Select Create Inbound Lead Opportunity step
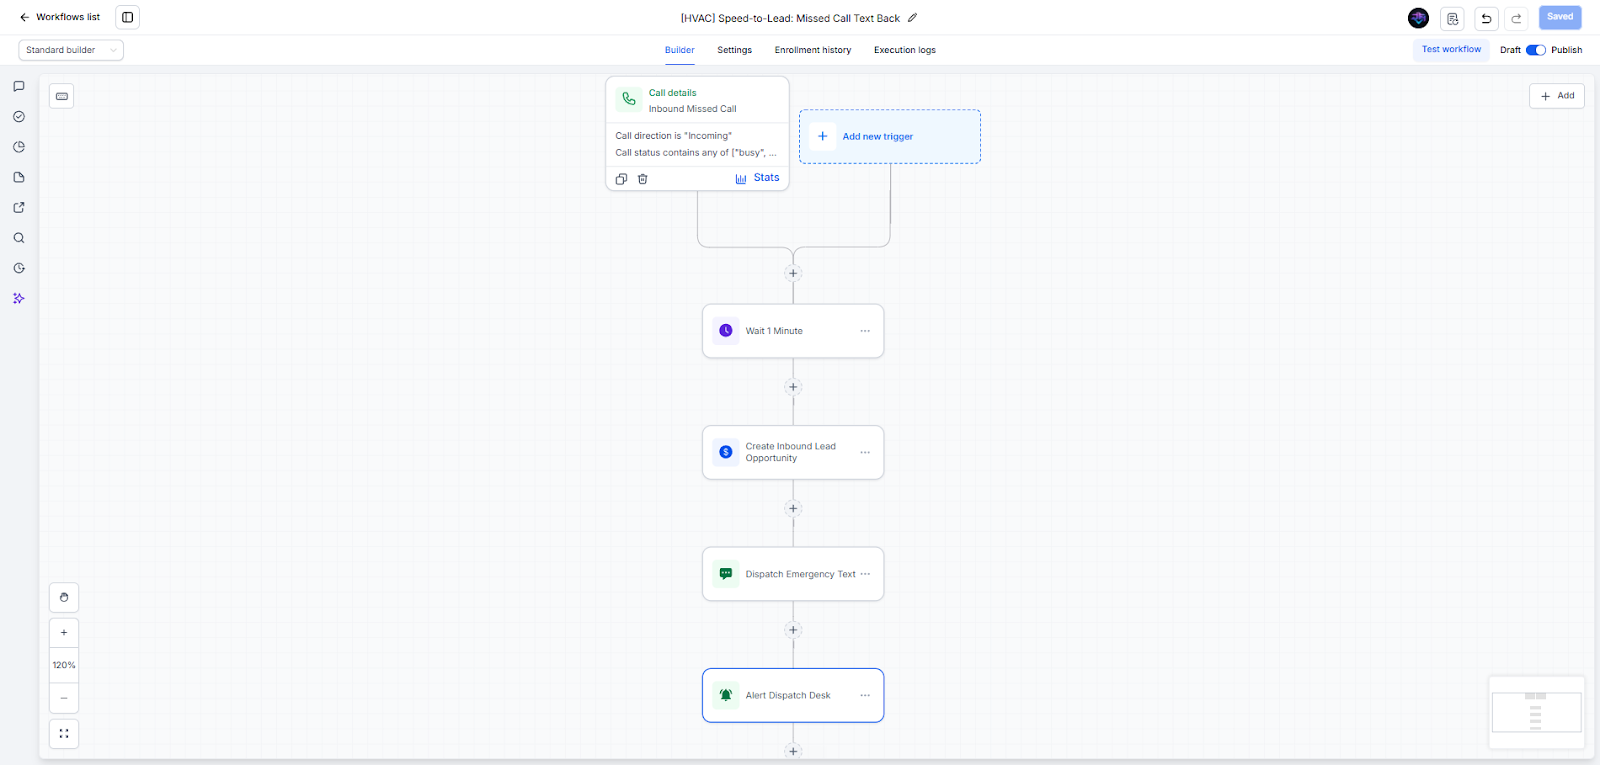Viewport: 1600px width, 765px height. pyautogui.click(x=793, y=452)
